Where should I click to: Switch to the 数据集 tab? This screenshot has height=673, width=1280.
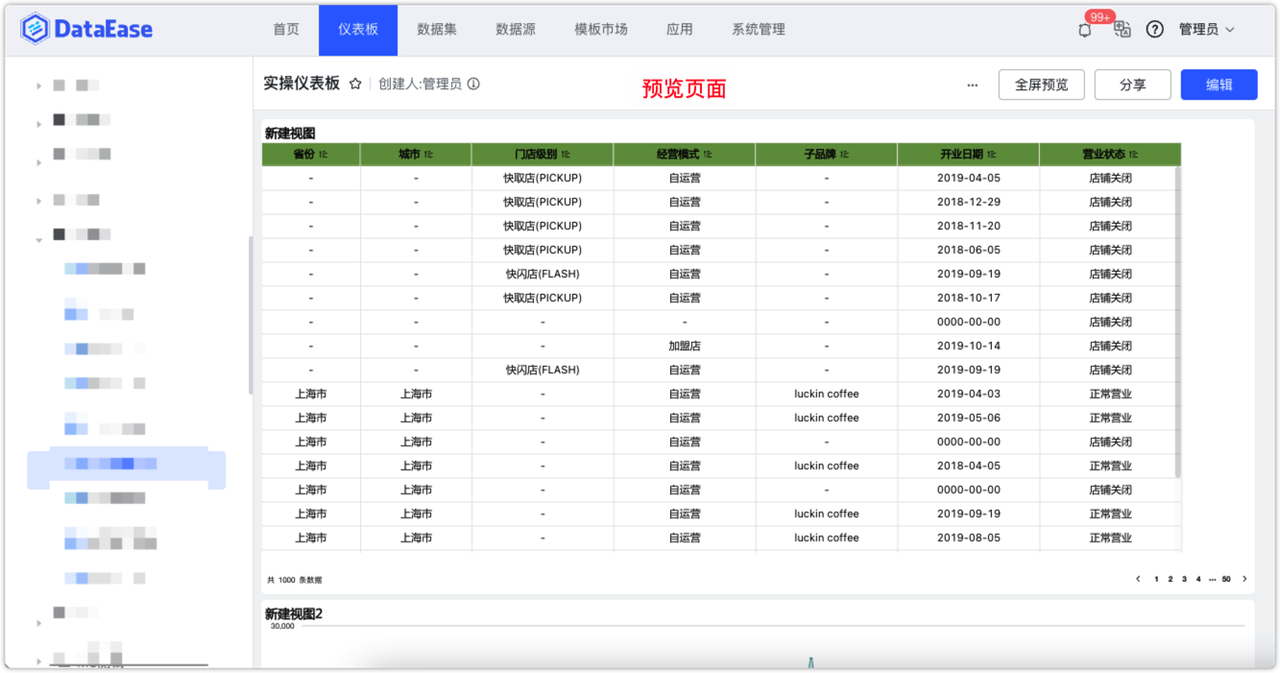(437, 30)
